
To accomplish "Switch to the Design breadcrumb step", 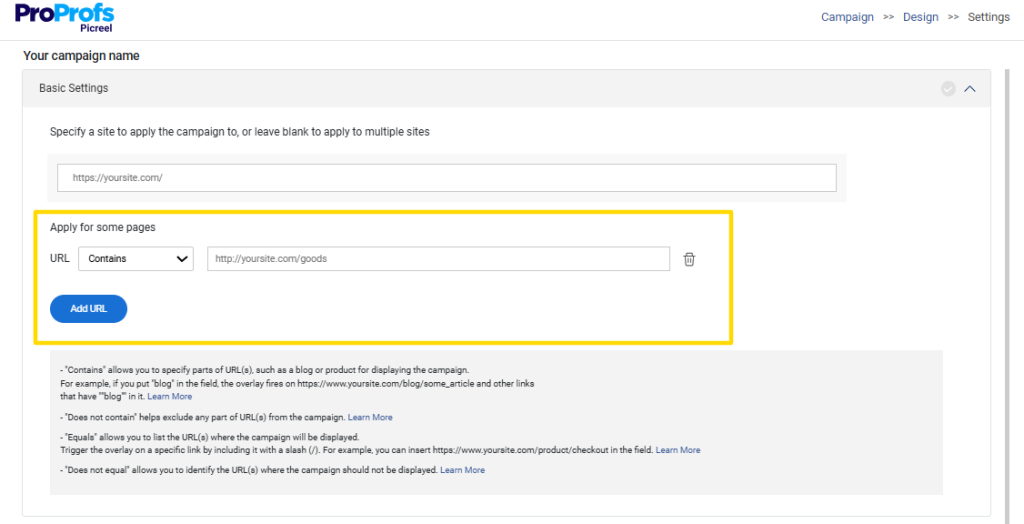I will click(x=920, y=17).
